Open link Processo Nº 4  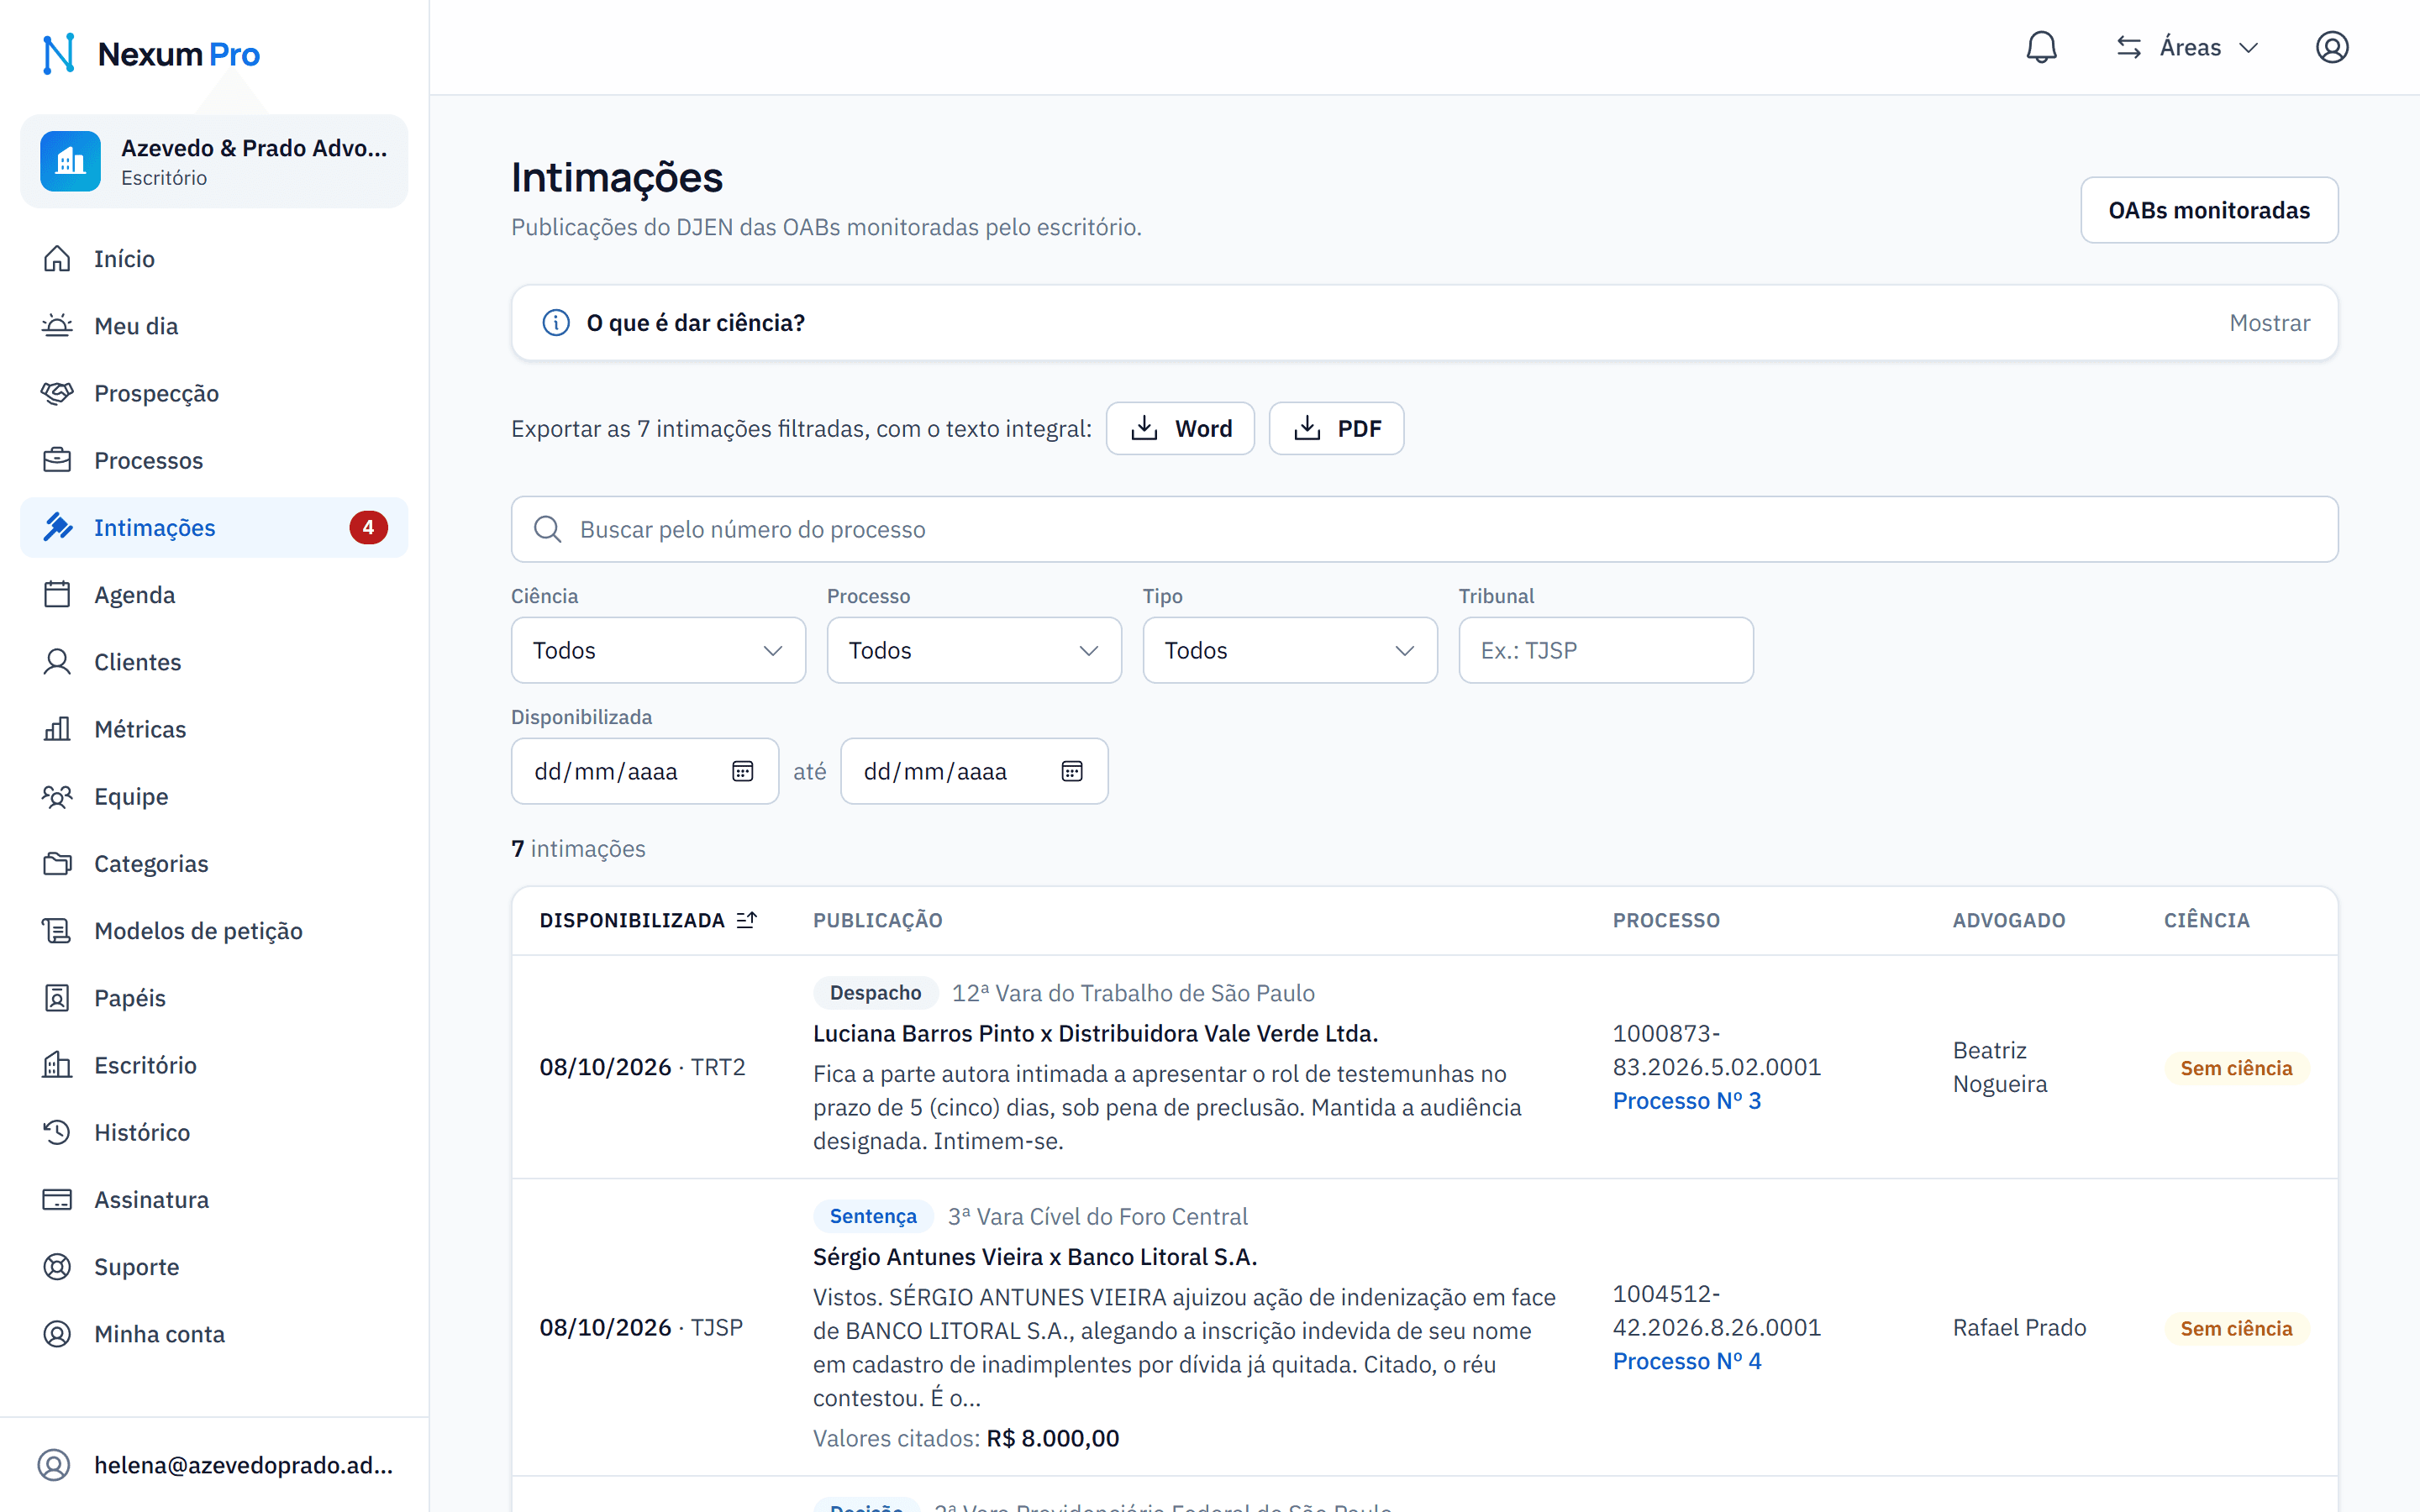click(x=1687, y=1361)
